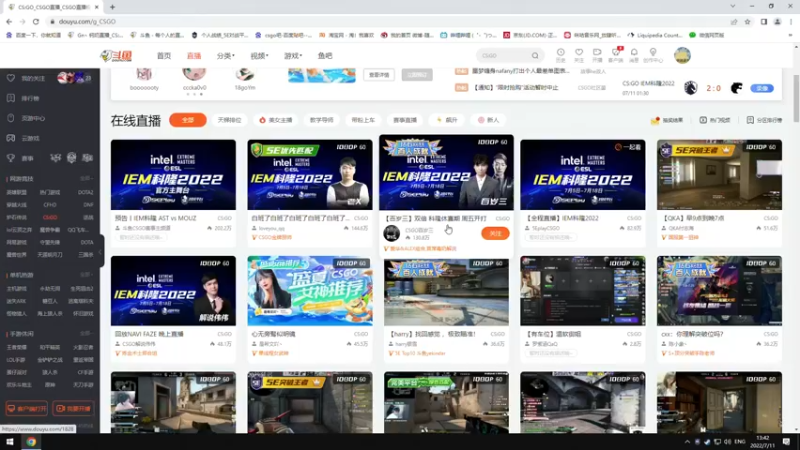Click the Douyu logo in header
The width and height of the screenshot is (800, 450).
pyautogui.click(x=116, y=56)
